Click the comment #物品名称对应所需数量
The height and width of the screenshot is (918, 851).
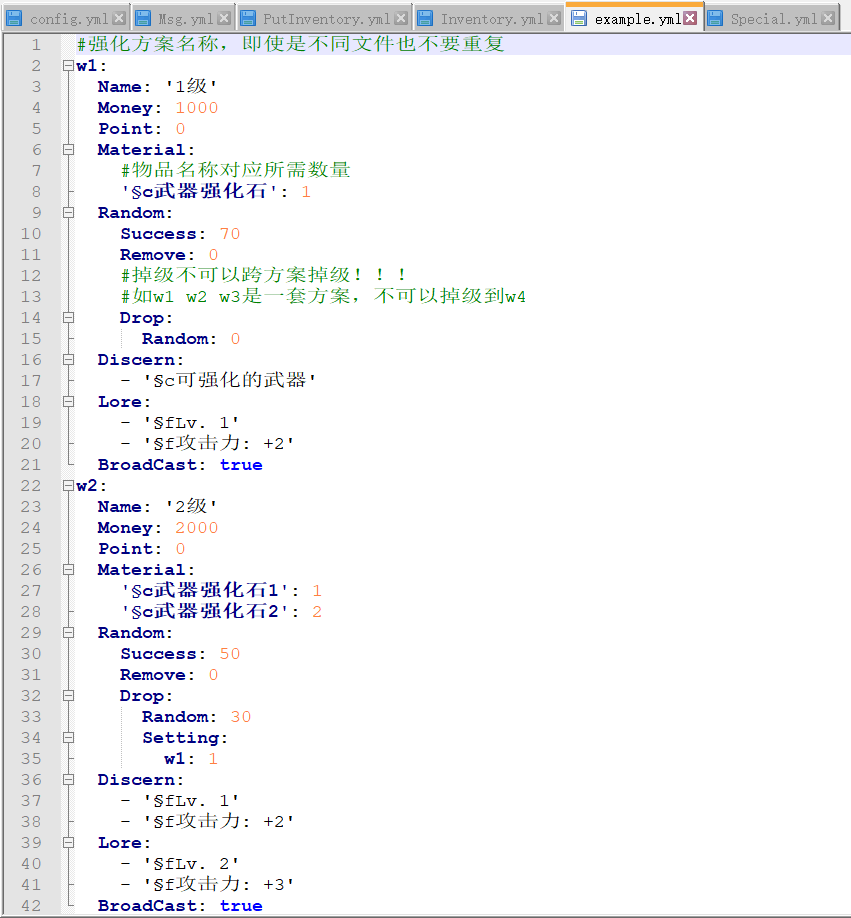235,170
